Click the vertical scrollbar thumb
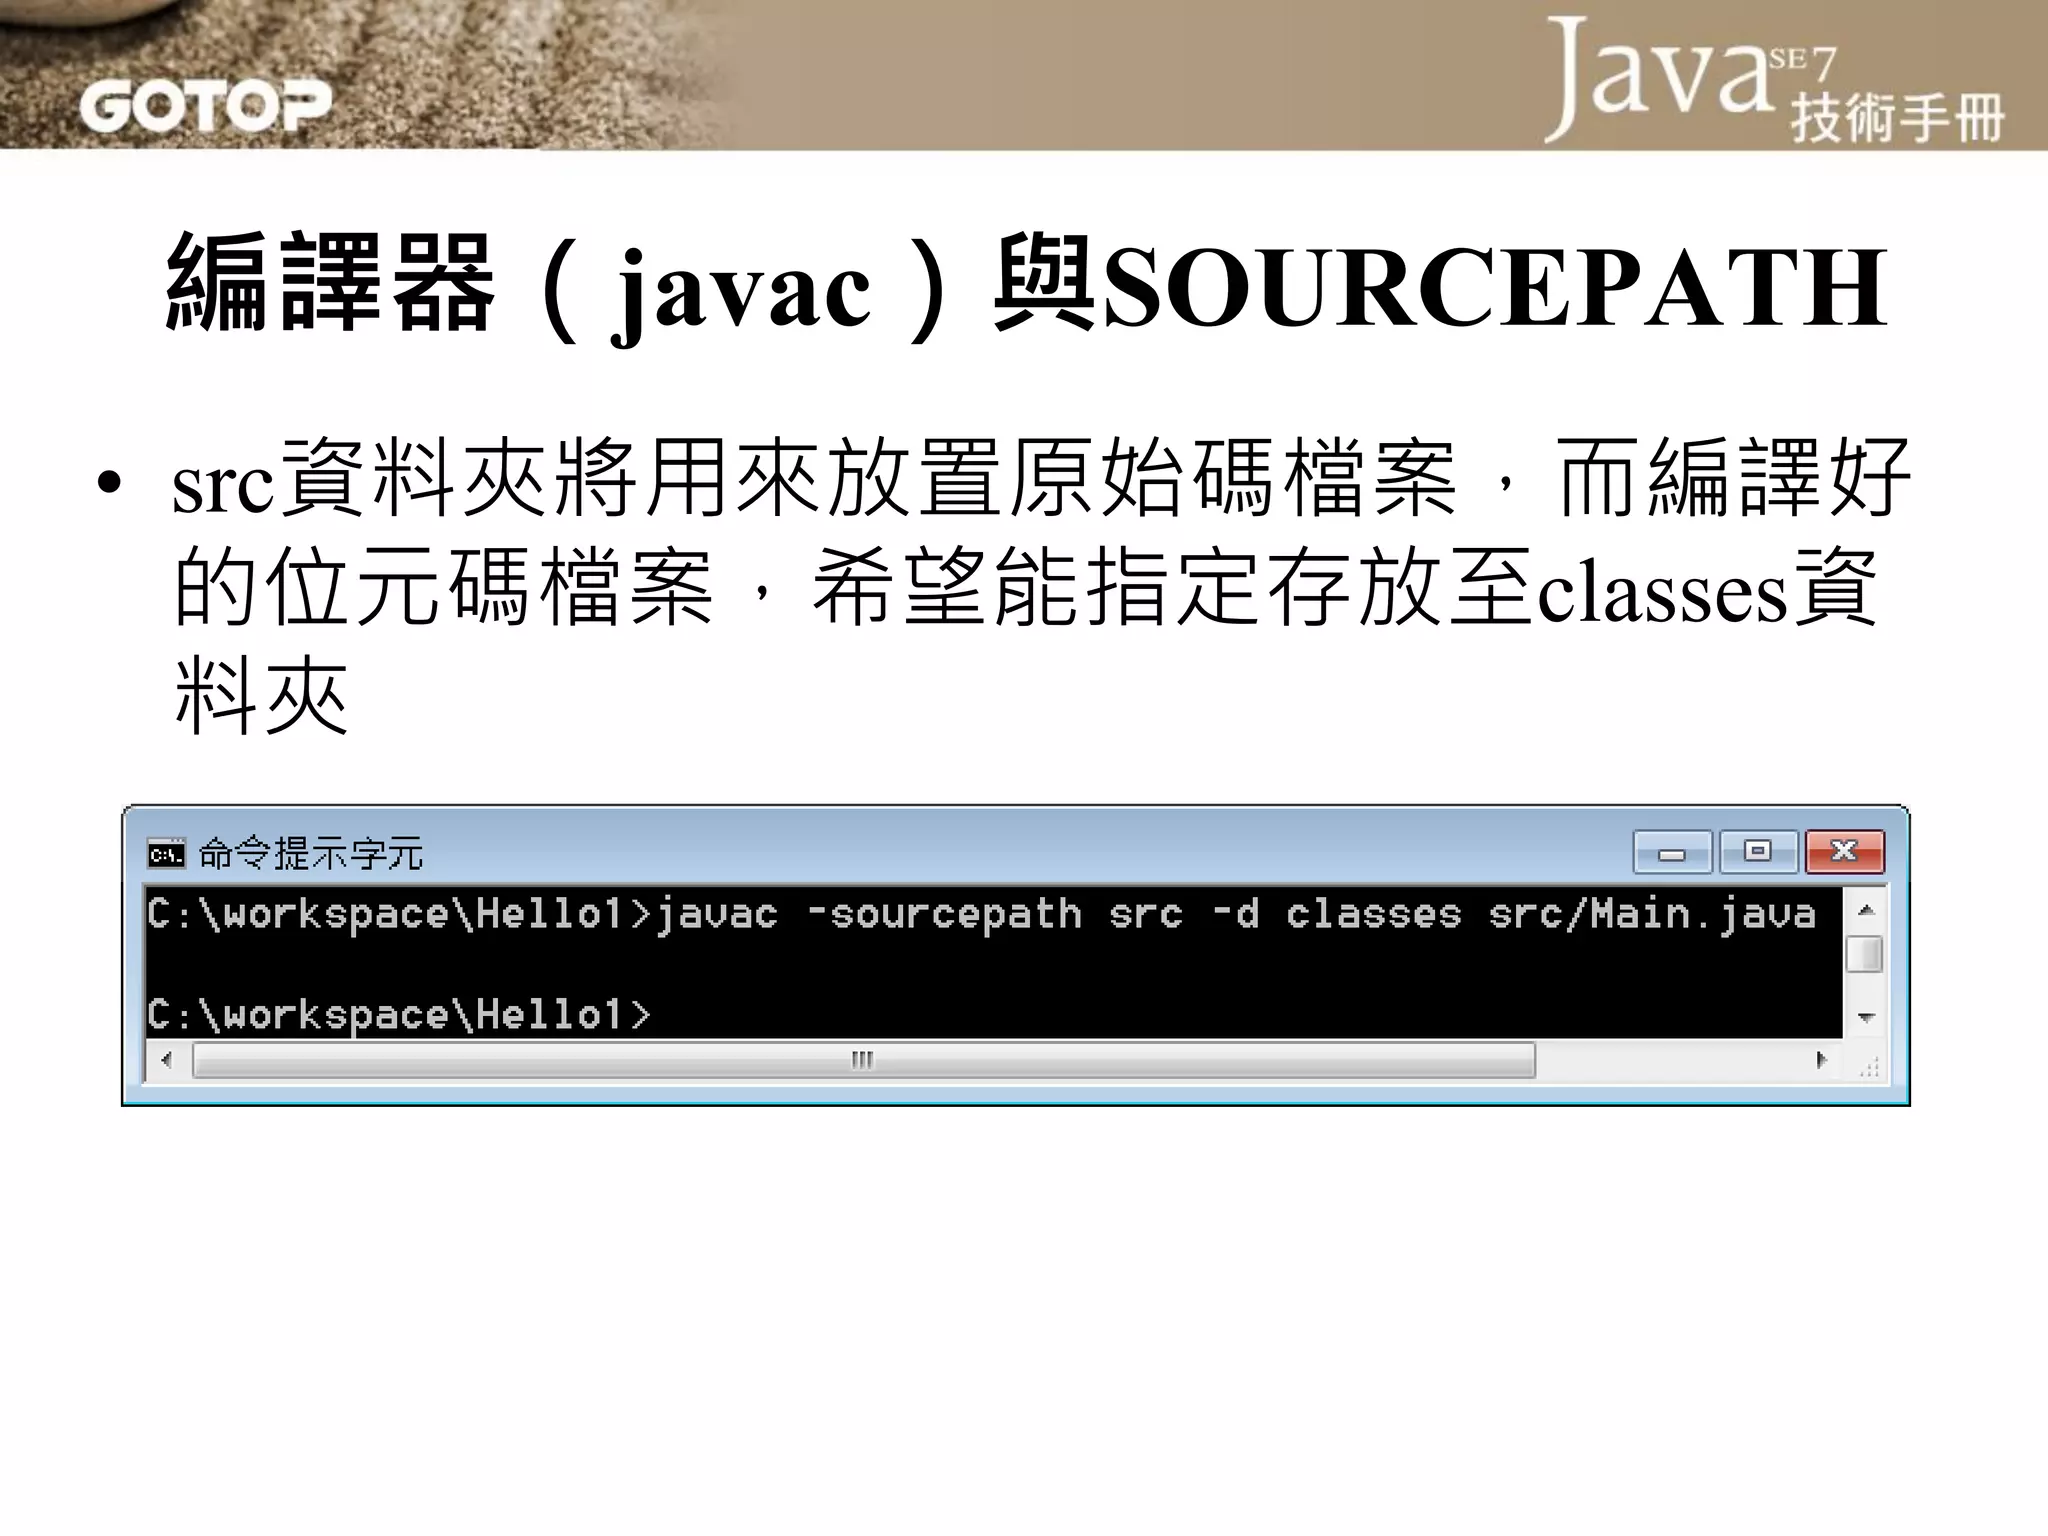Screen dimensions: 2048x1536 (1865, 954)
